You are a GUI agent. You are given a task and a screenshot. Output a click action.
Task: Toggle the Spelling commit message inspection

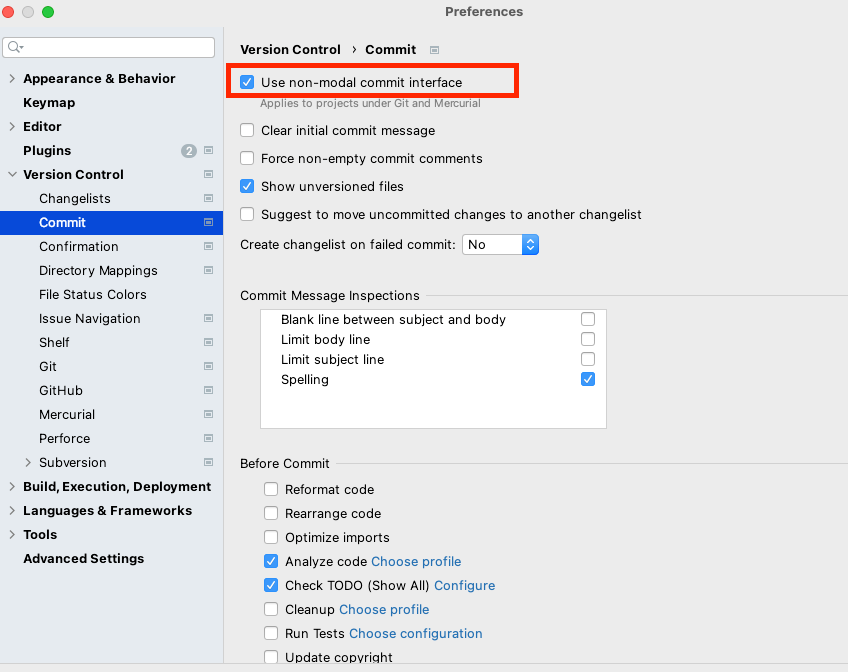click(587, 379)
